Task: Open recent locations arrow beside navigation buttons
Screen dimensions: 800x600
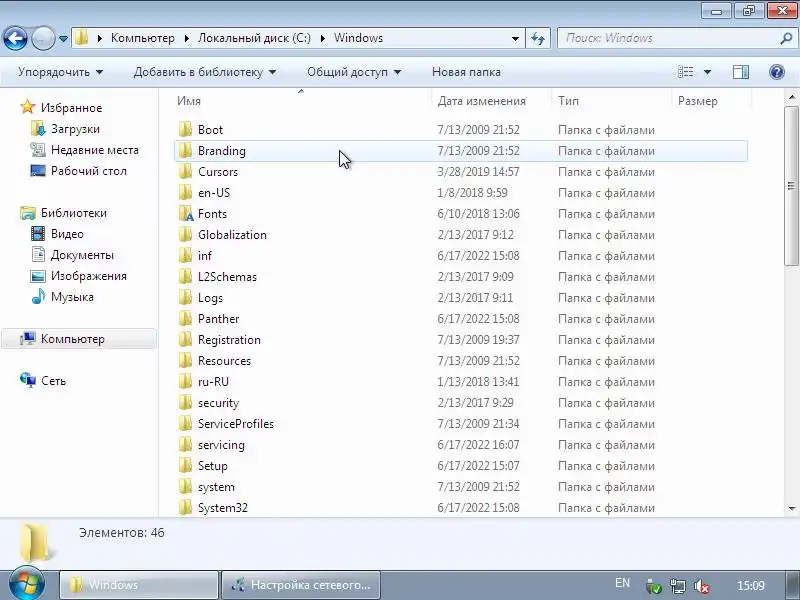Action: pyautogui.click(x=63, y=39)
